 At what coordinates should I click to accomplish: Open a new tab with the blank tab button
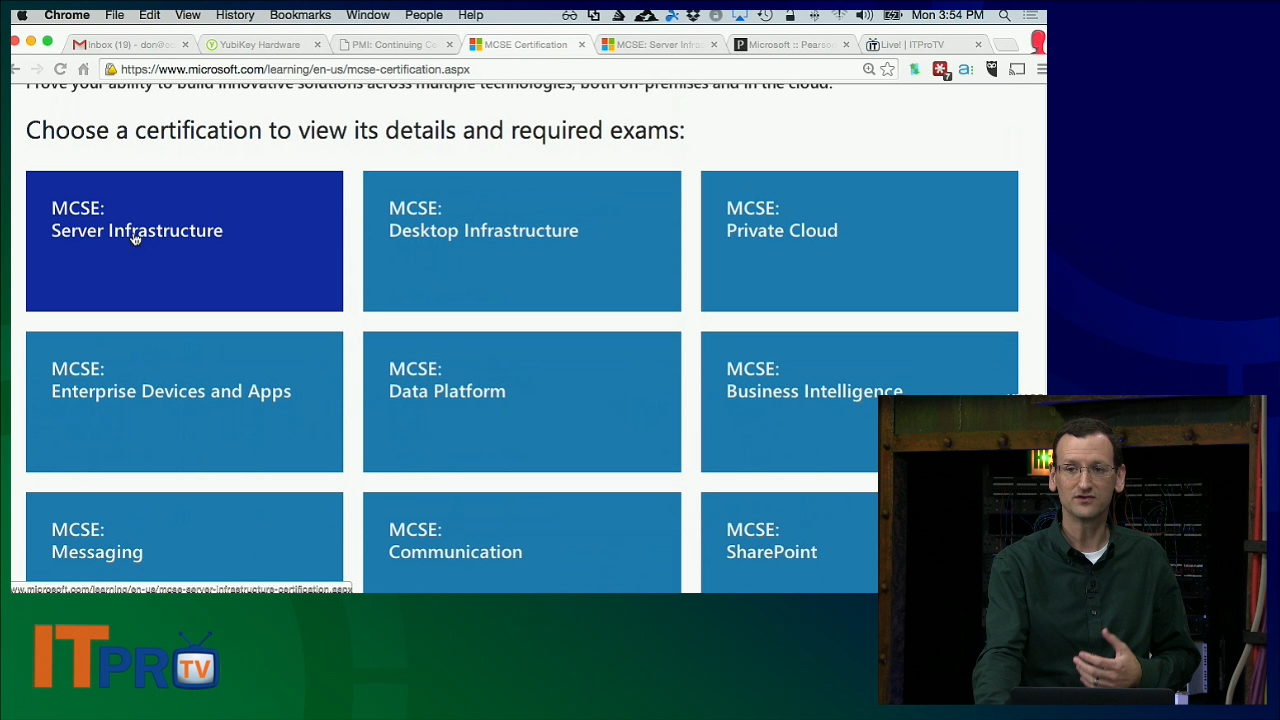[x=1005, y=45]
